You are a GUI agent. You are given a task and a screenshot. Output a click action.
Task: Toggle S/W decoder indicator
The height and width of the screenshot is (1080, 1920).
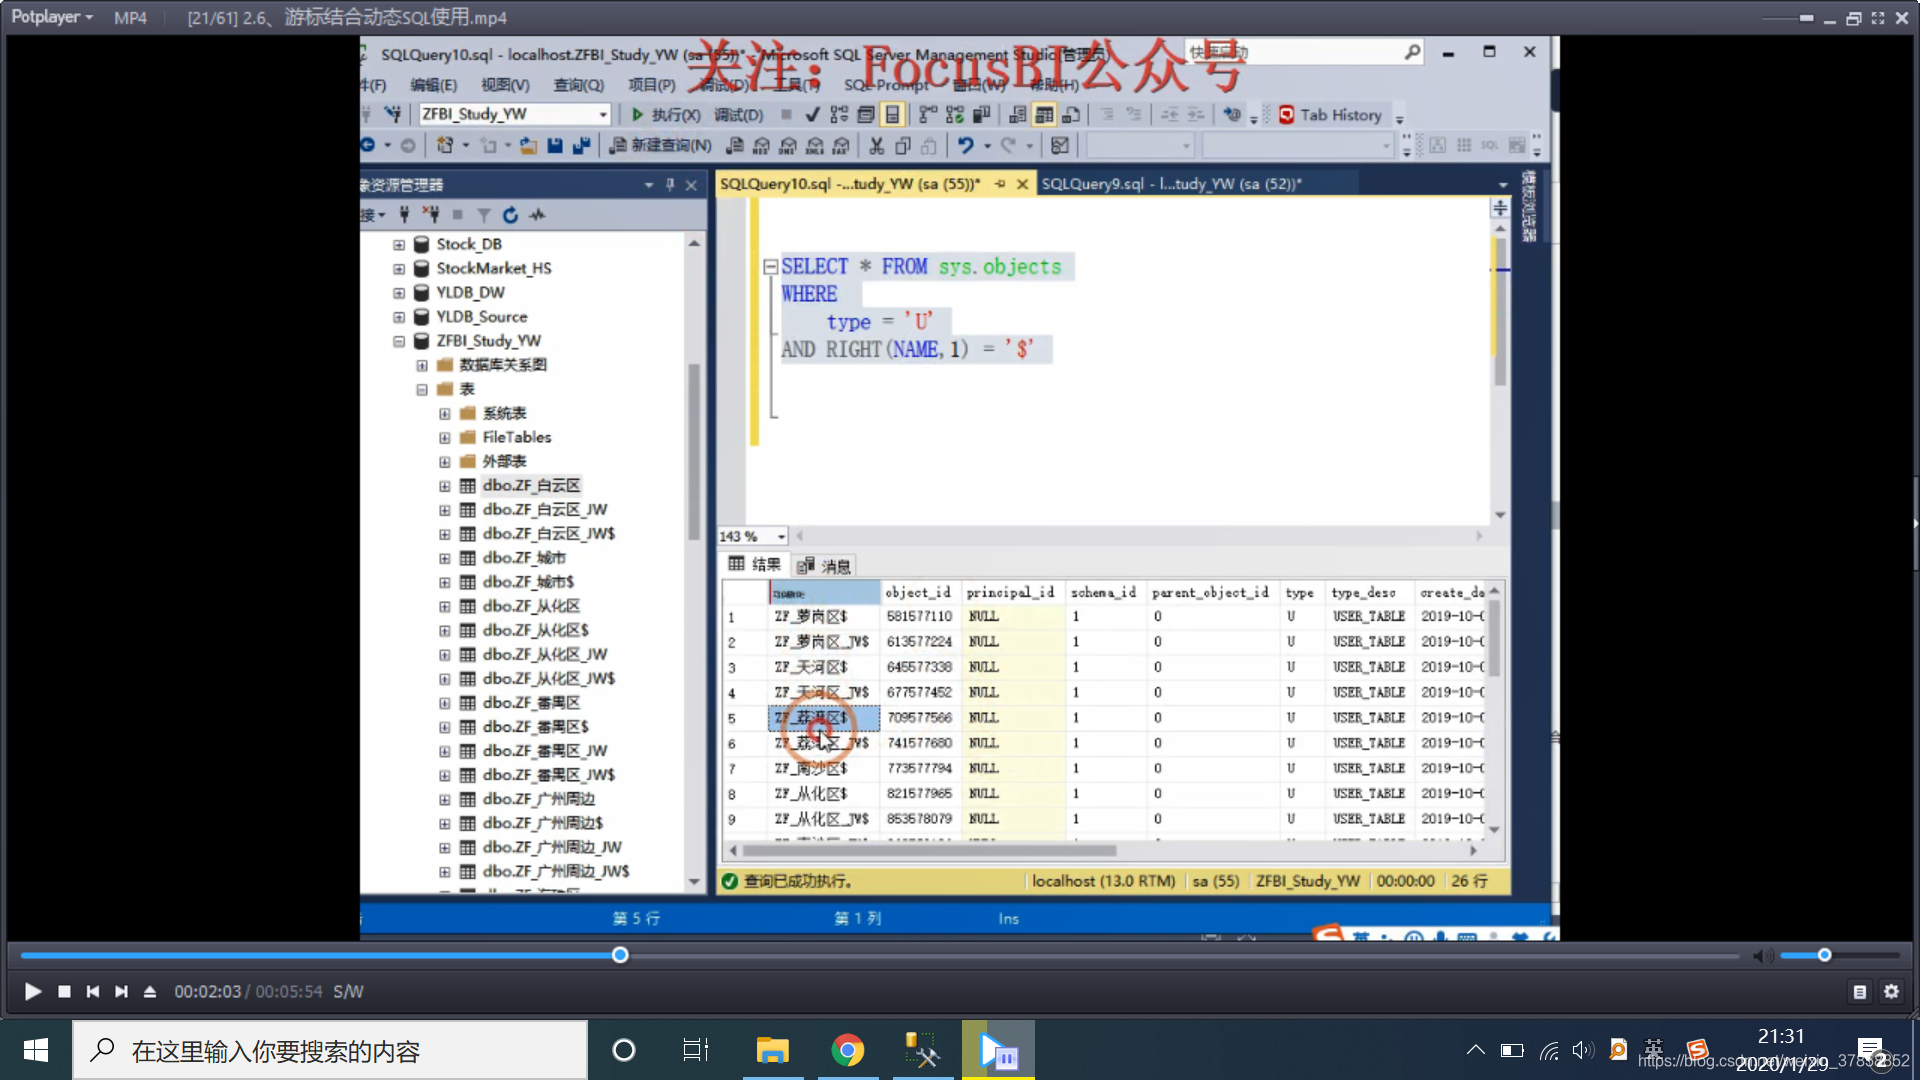[348, 991]
